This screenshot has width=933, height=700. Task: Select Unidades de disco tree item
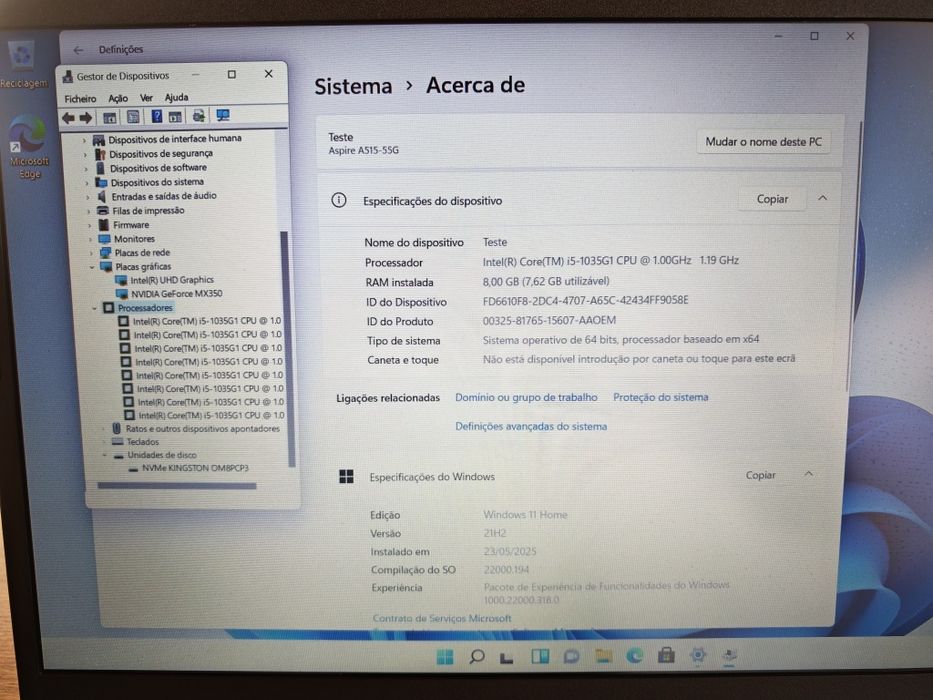click(161, 455)
